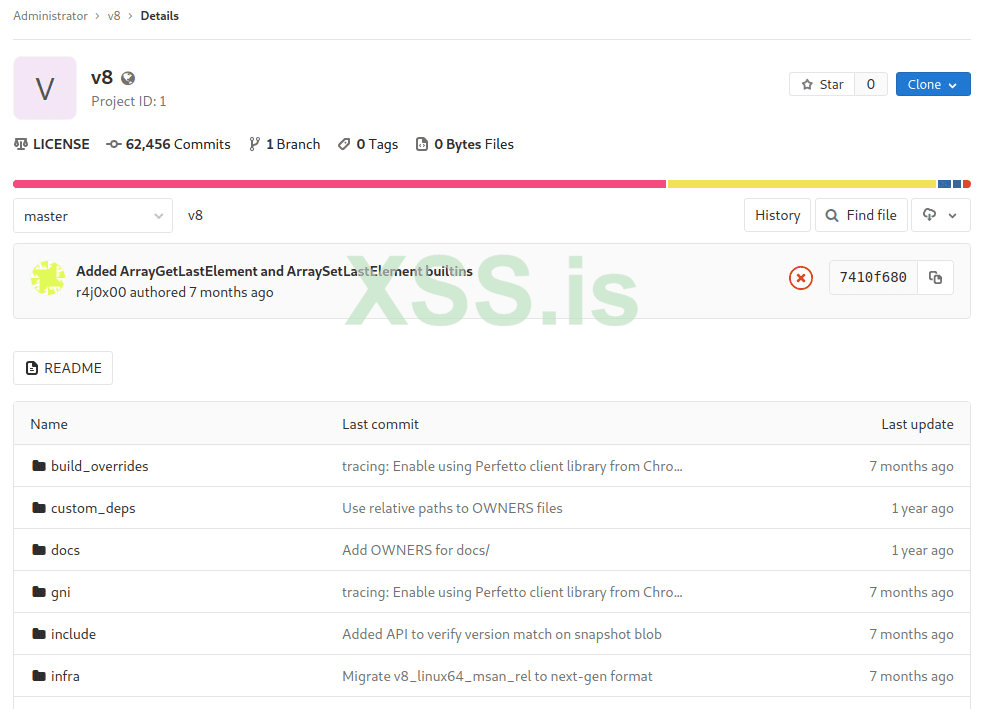The image size is (982, 709).
Task: Click the Last update column header
Action: click(x=917, y=425)
